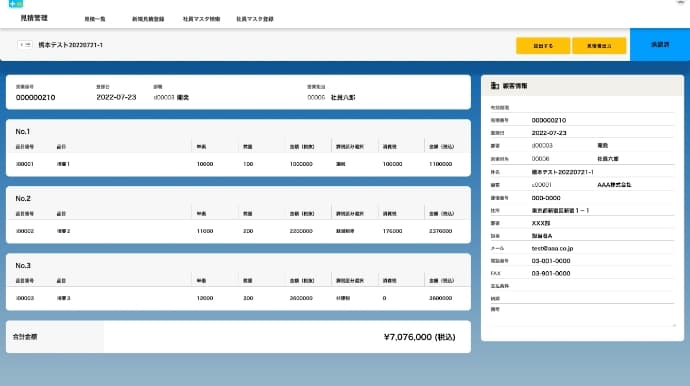Go to 社員マスタ登録 page
Screen dimensions: 690x386
click(x=255, y=19)
